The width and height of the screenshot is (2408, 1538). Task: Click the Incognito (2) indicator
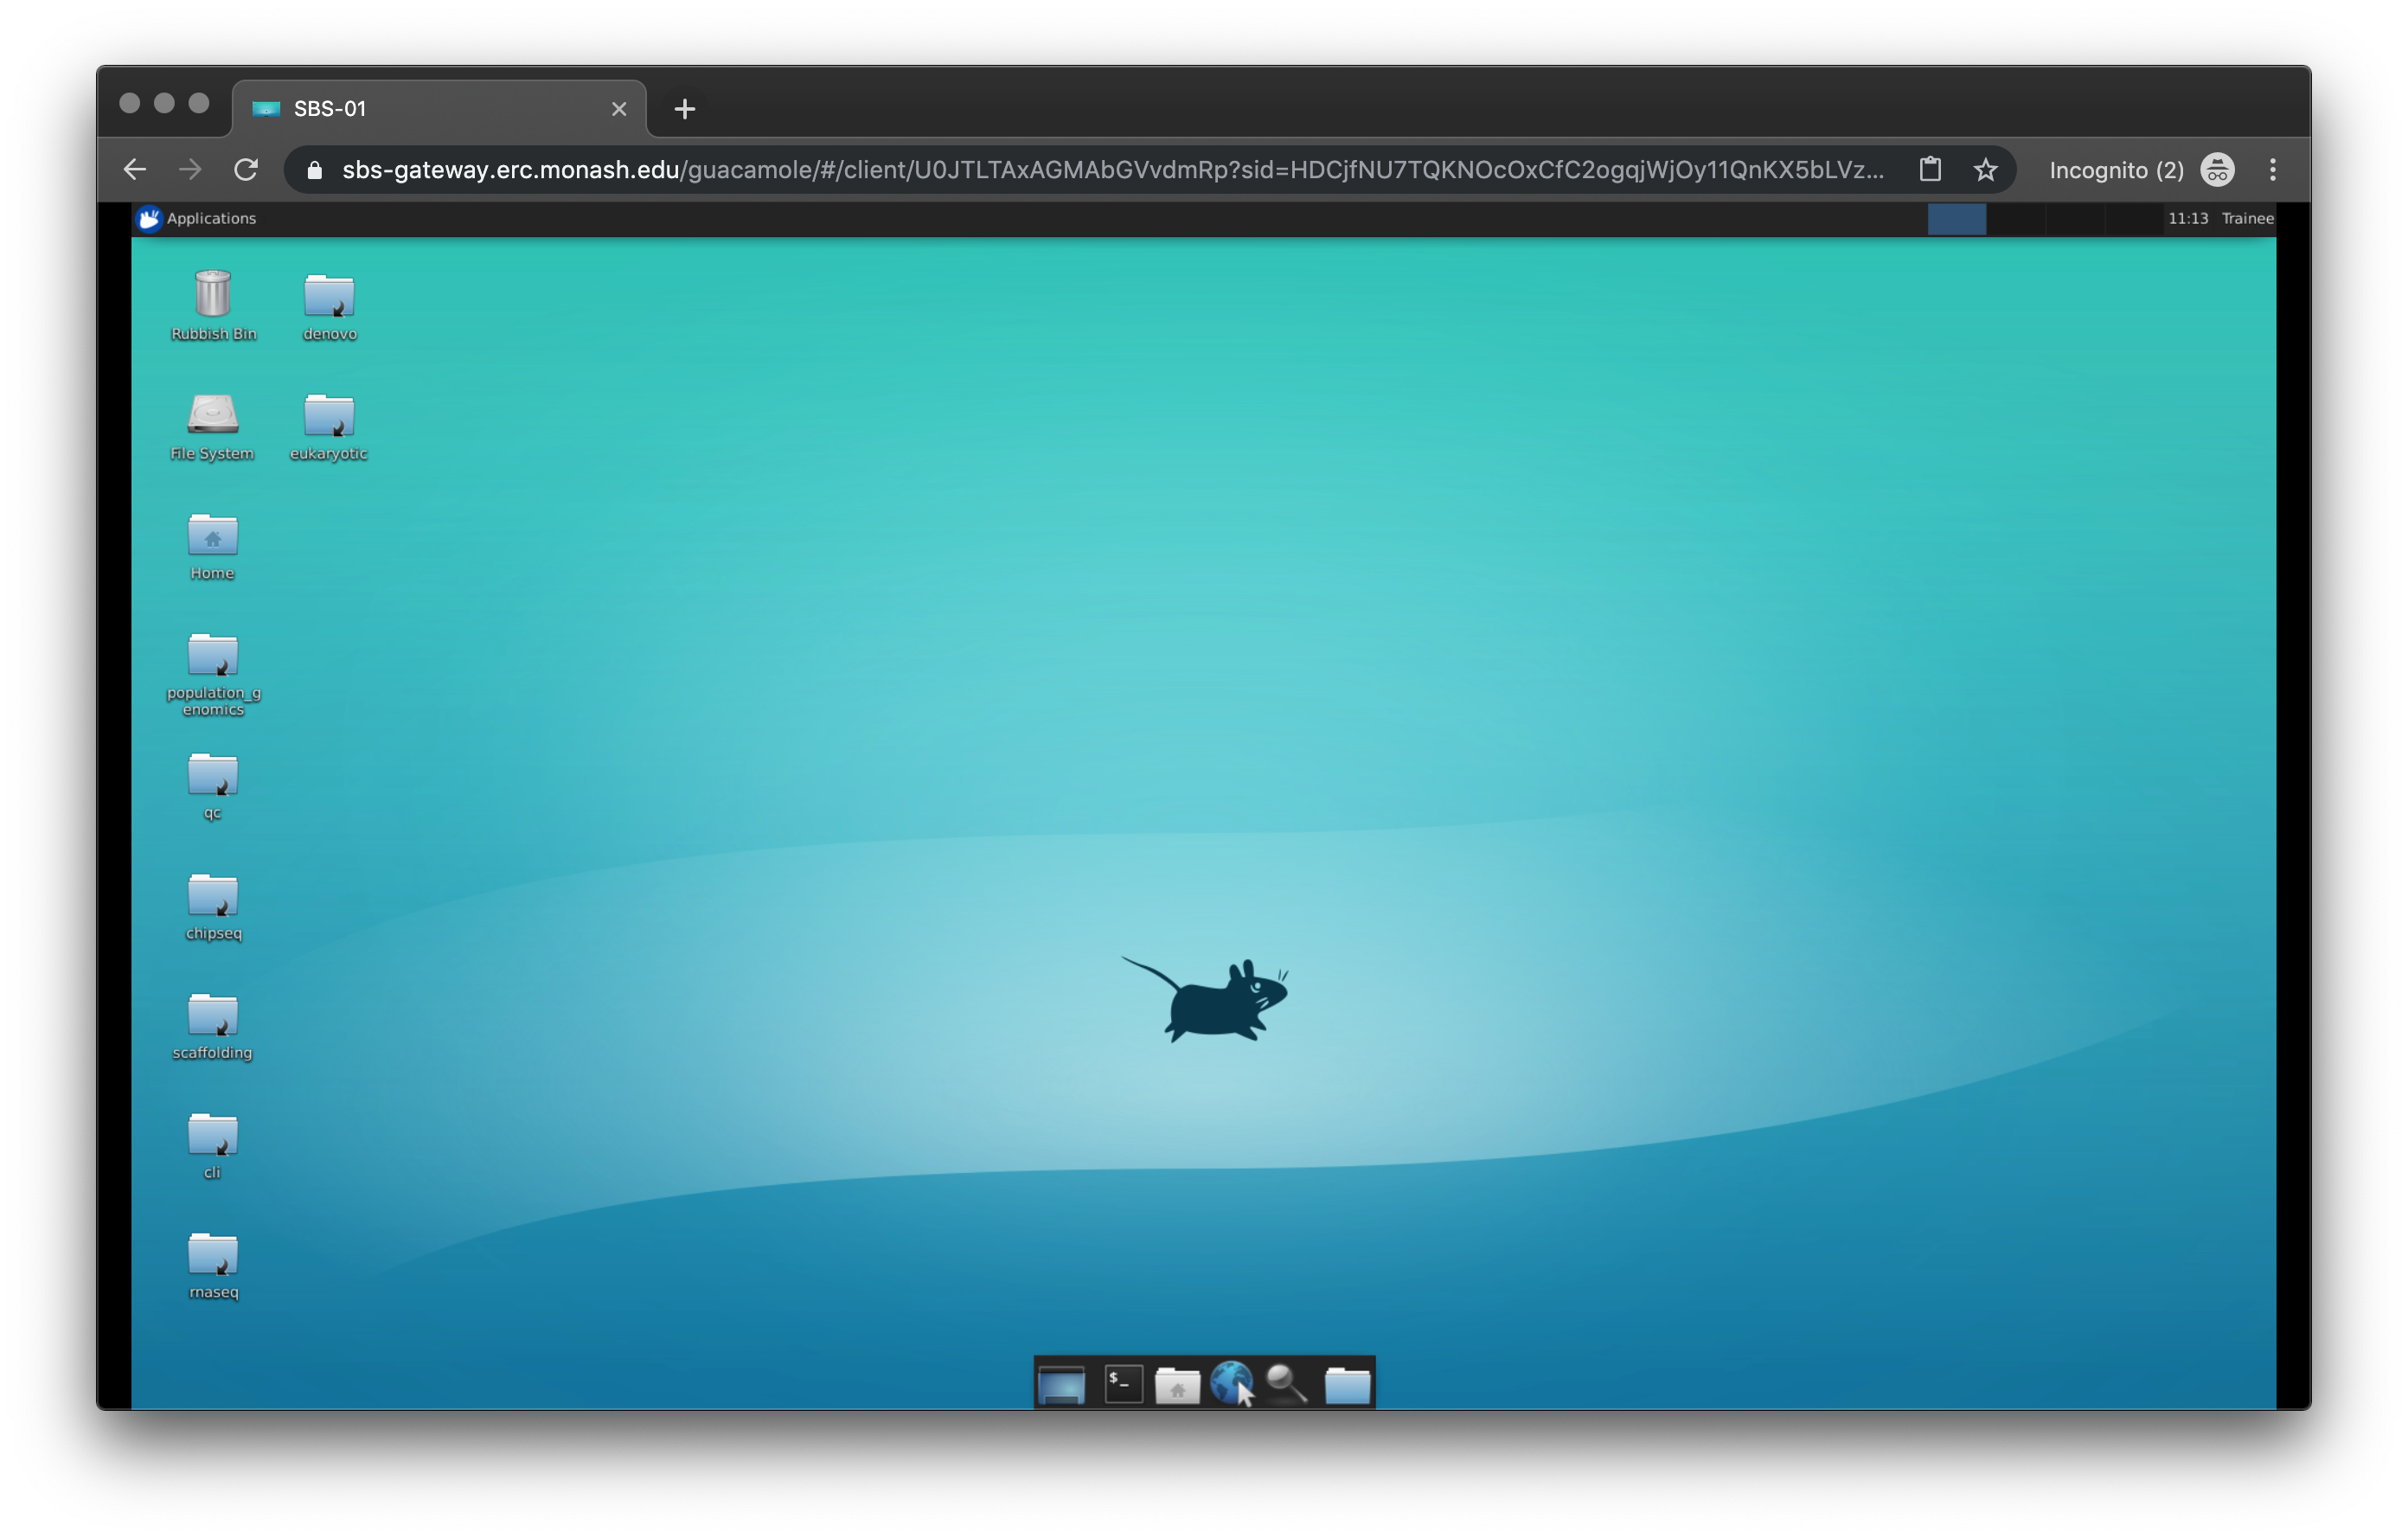point(2140,170)
